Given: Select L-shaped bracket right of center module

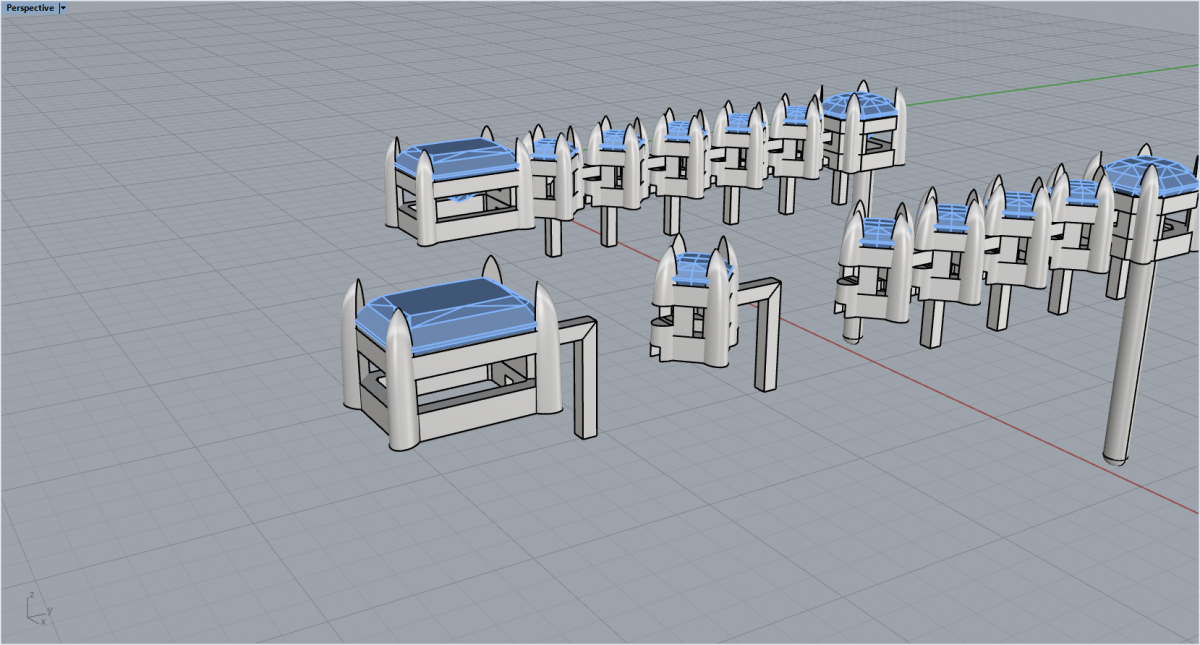Looking at the screenshot, I should 766,330.
